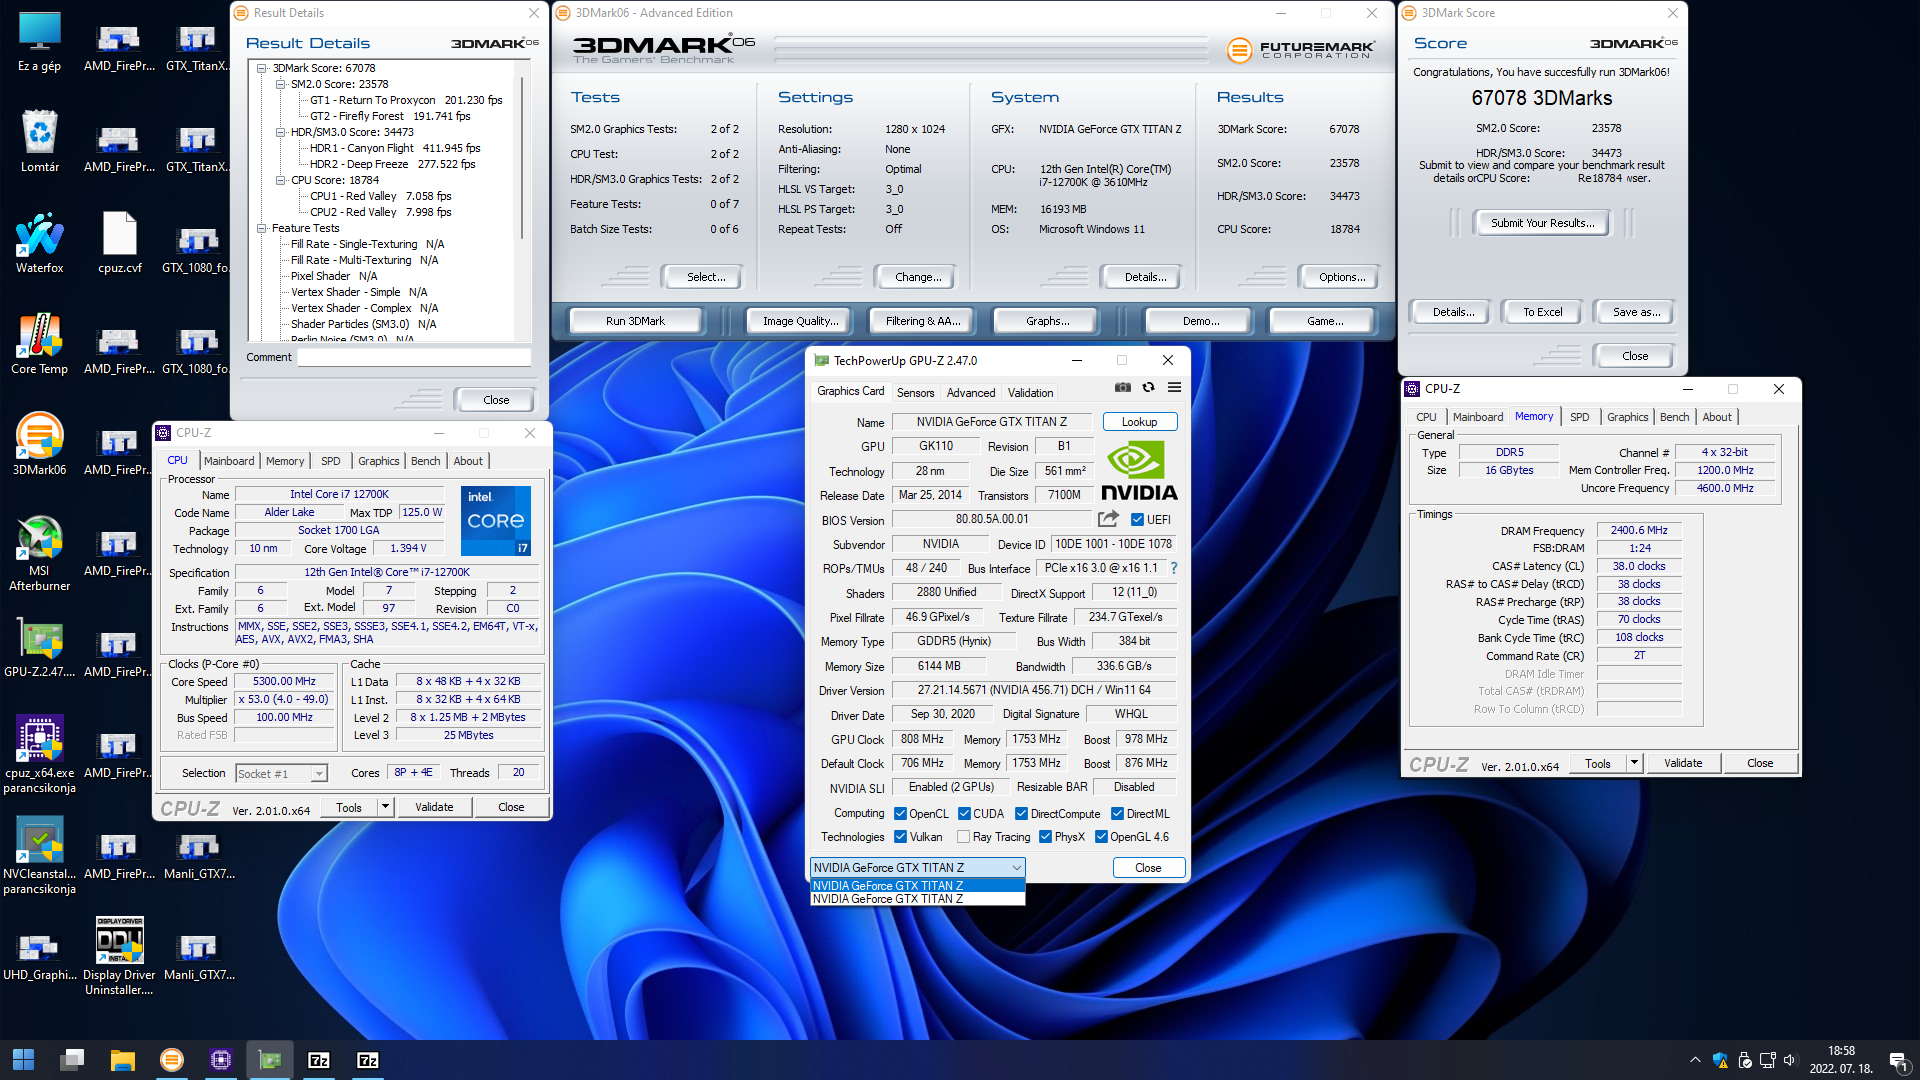Select the NVCleanstall parancsikonja shortcut
Viewport: 1920px width, 1080px height.
point(40,856)
